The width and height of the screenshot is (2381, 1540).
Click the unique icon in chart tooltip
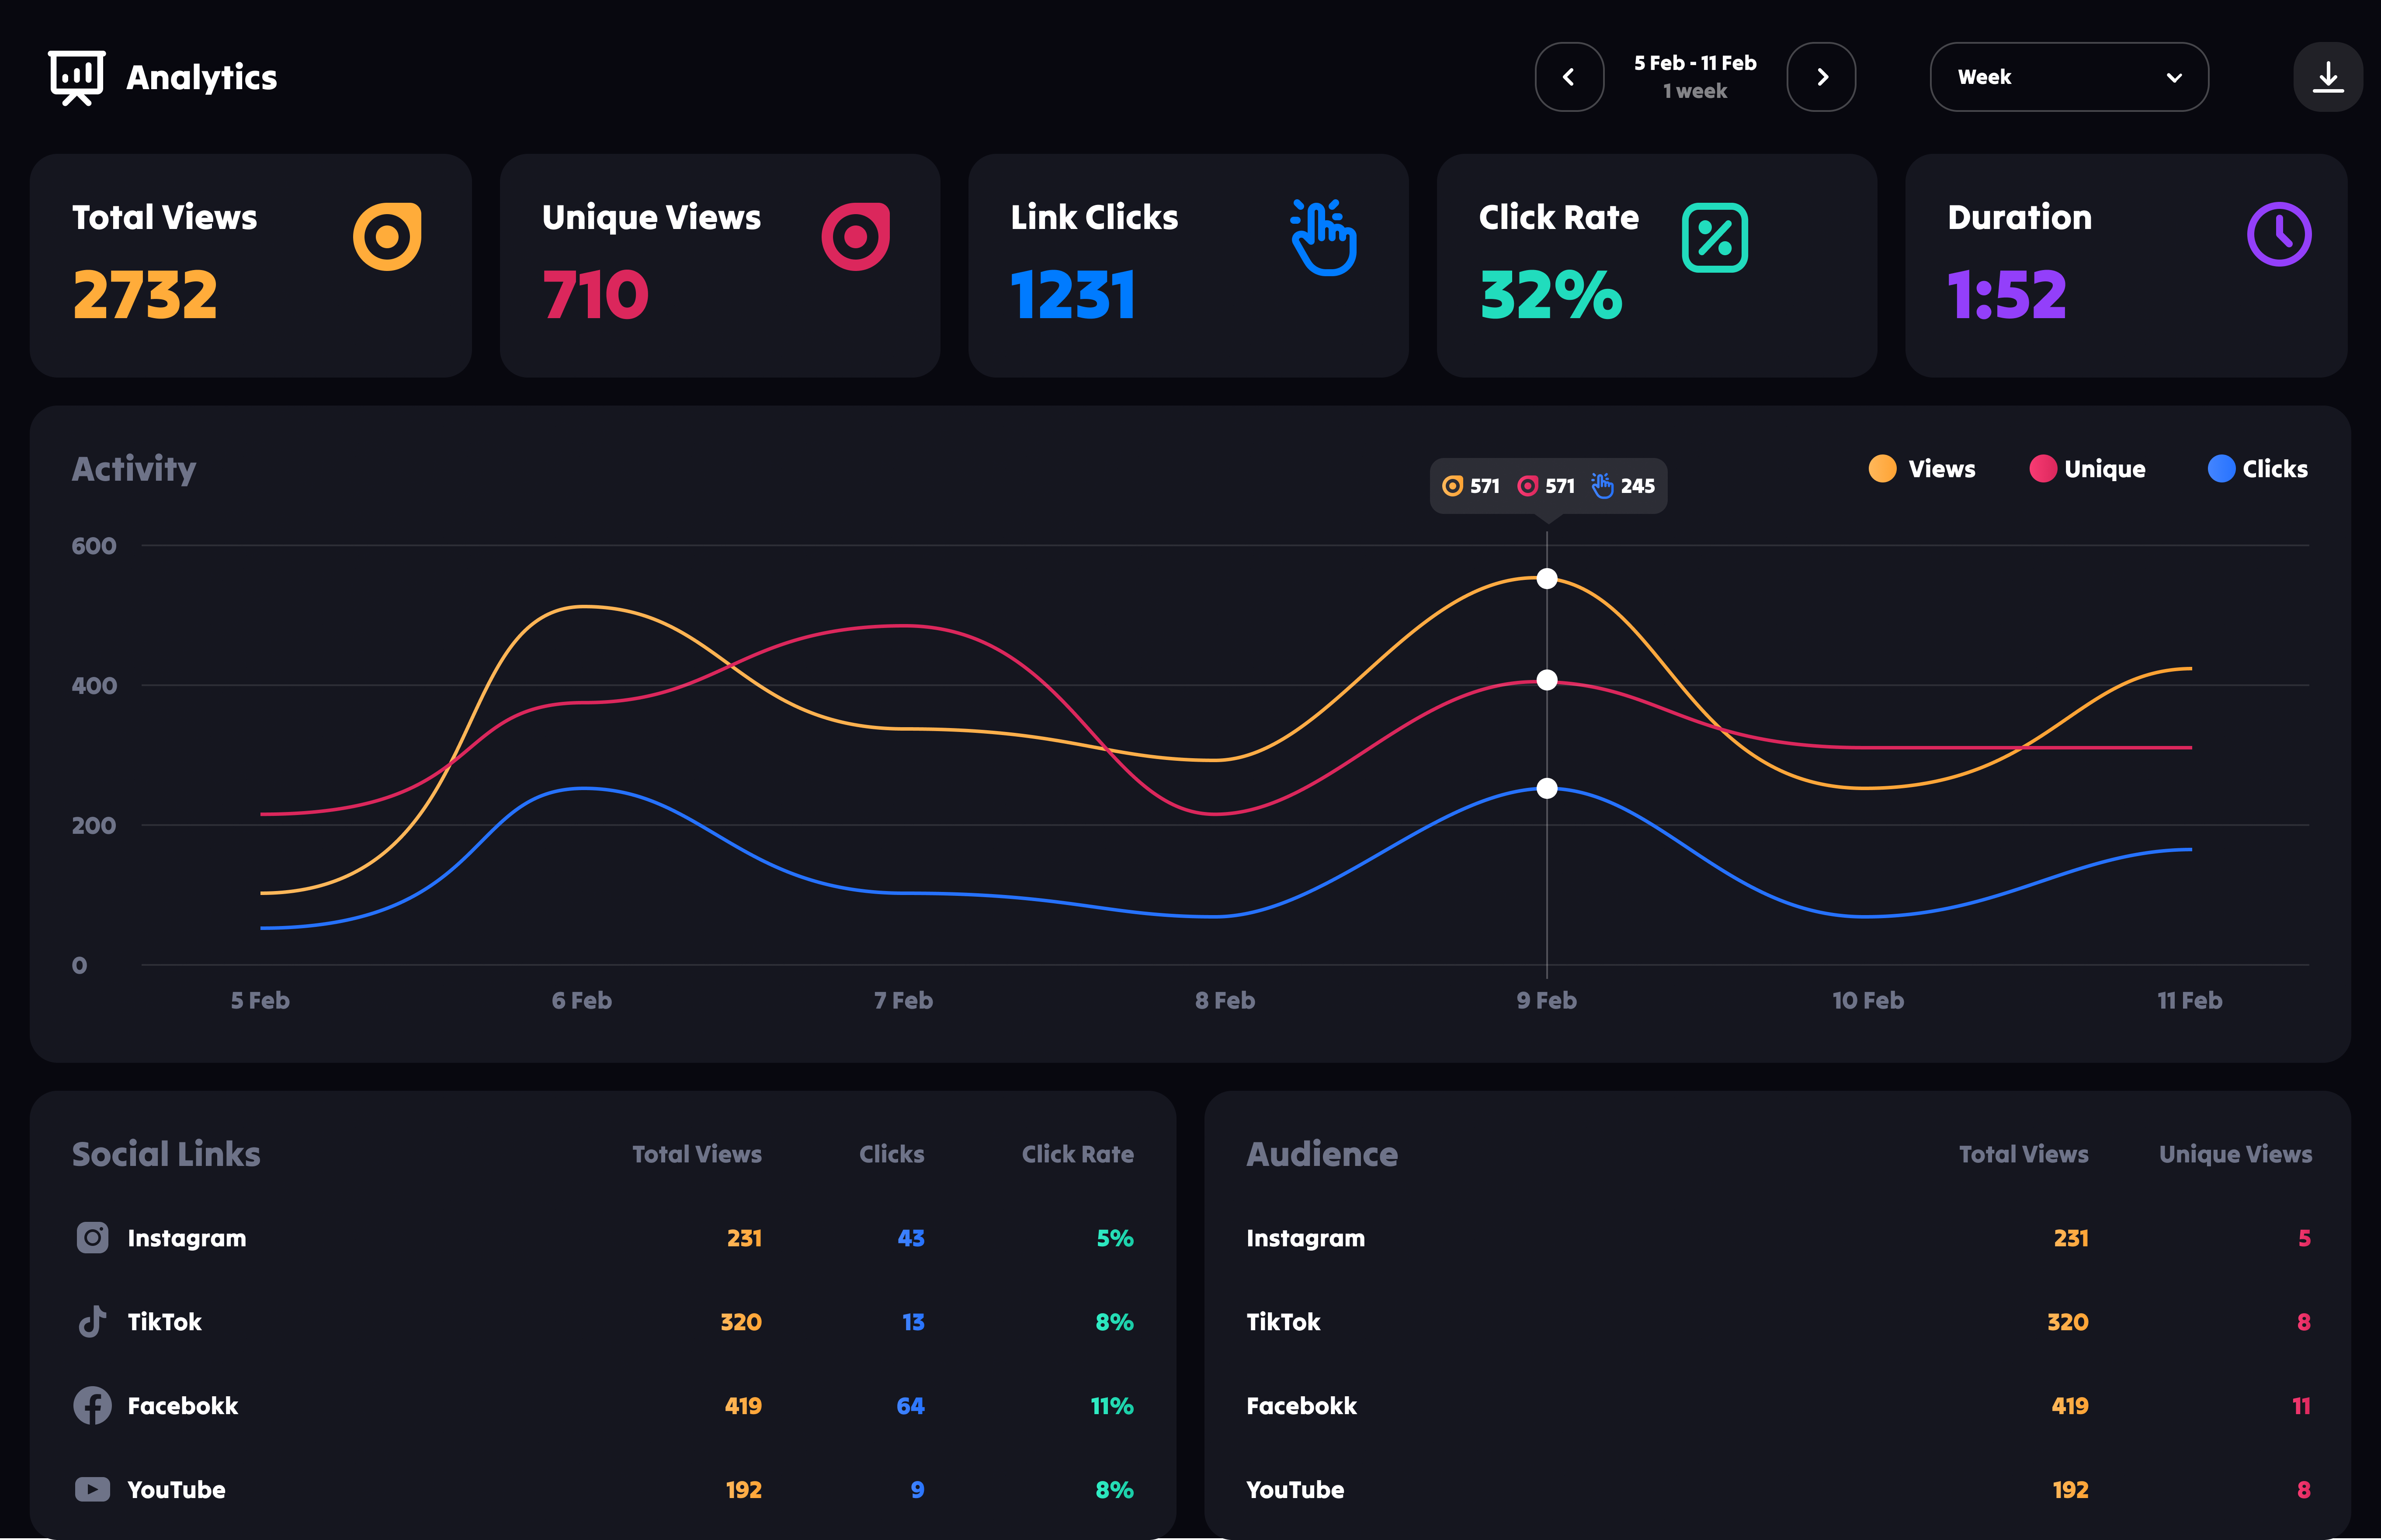click(x=1528, y=486)
